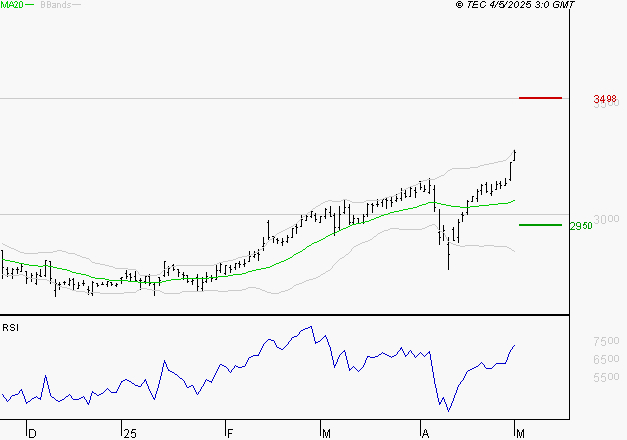Click the 3000 price axis label
This screenshot has height=440, width=627.
pos(609,219)
